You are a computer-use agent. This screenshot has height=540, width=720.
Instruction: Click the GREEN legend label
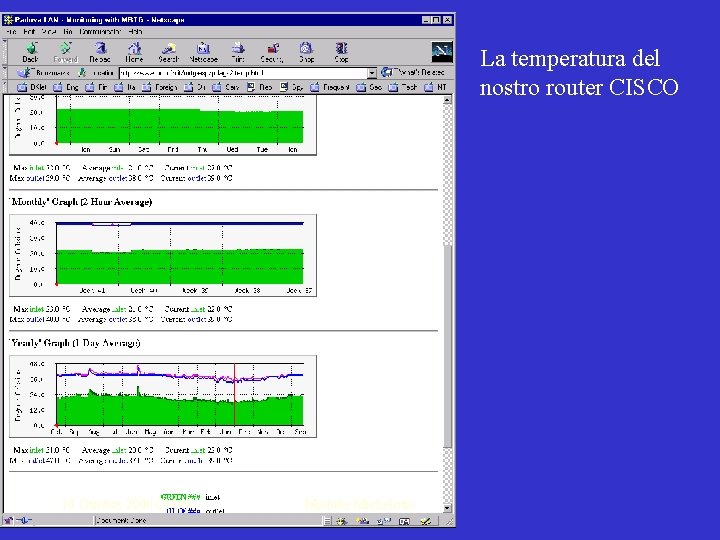180,497
